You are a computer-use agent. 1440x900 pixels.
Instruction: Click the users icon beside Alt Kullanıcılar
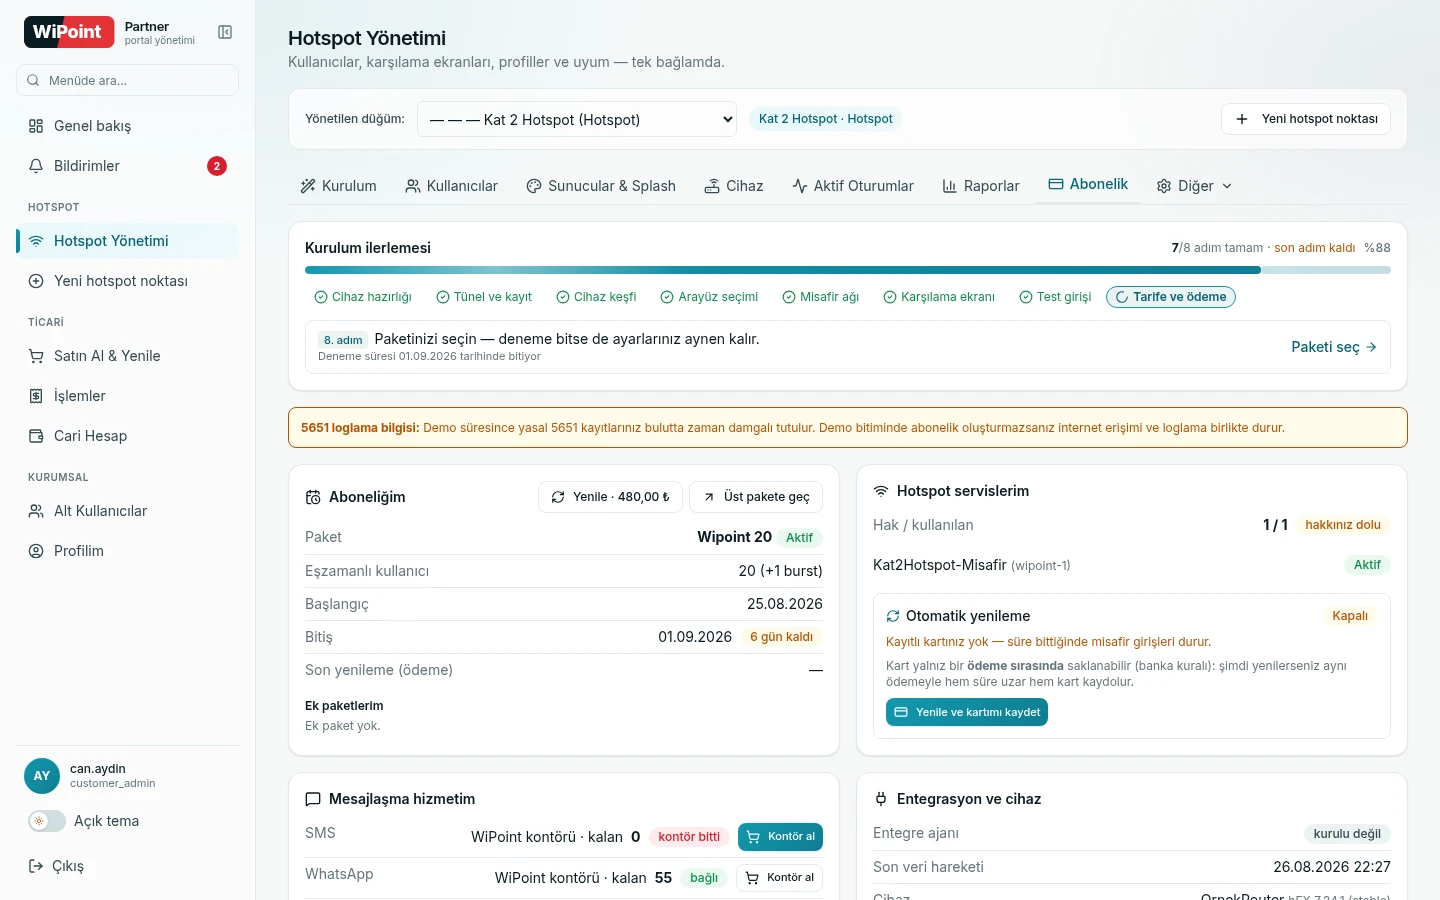36,511
